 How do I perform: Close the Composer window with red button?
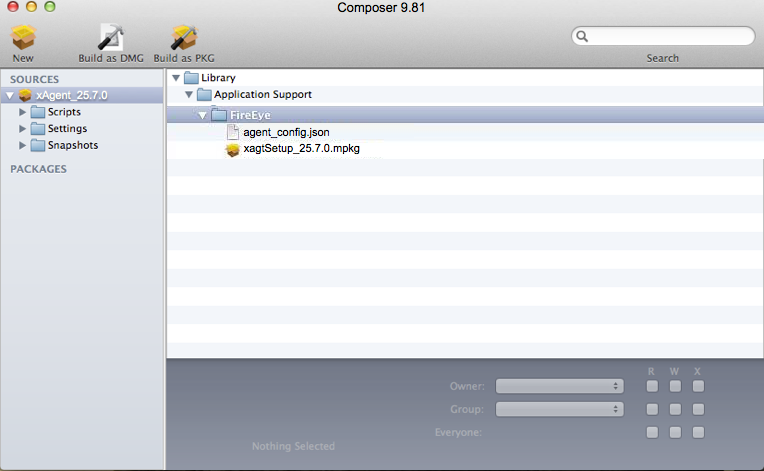[13, 6]
